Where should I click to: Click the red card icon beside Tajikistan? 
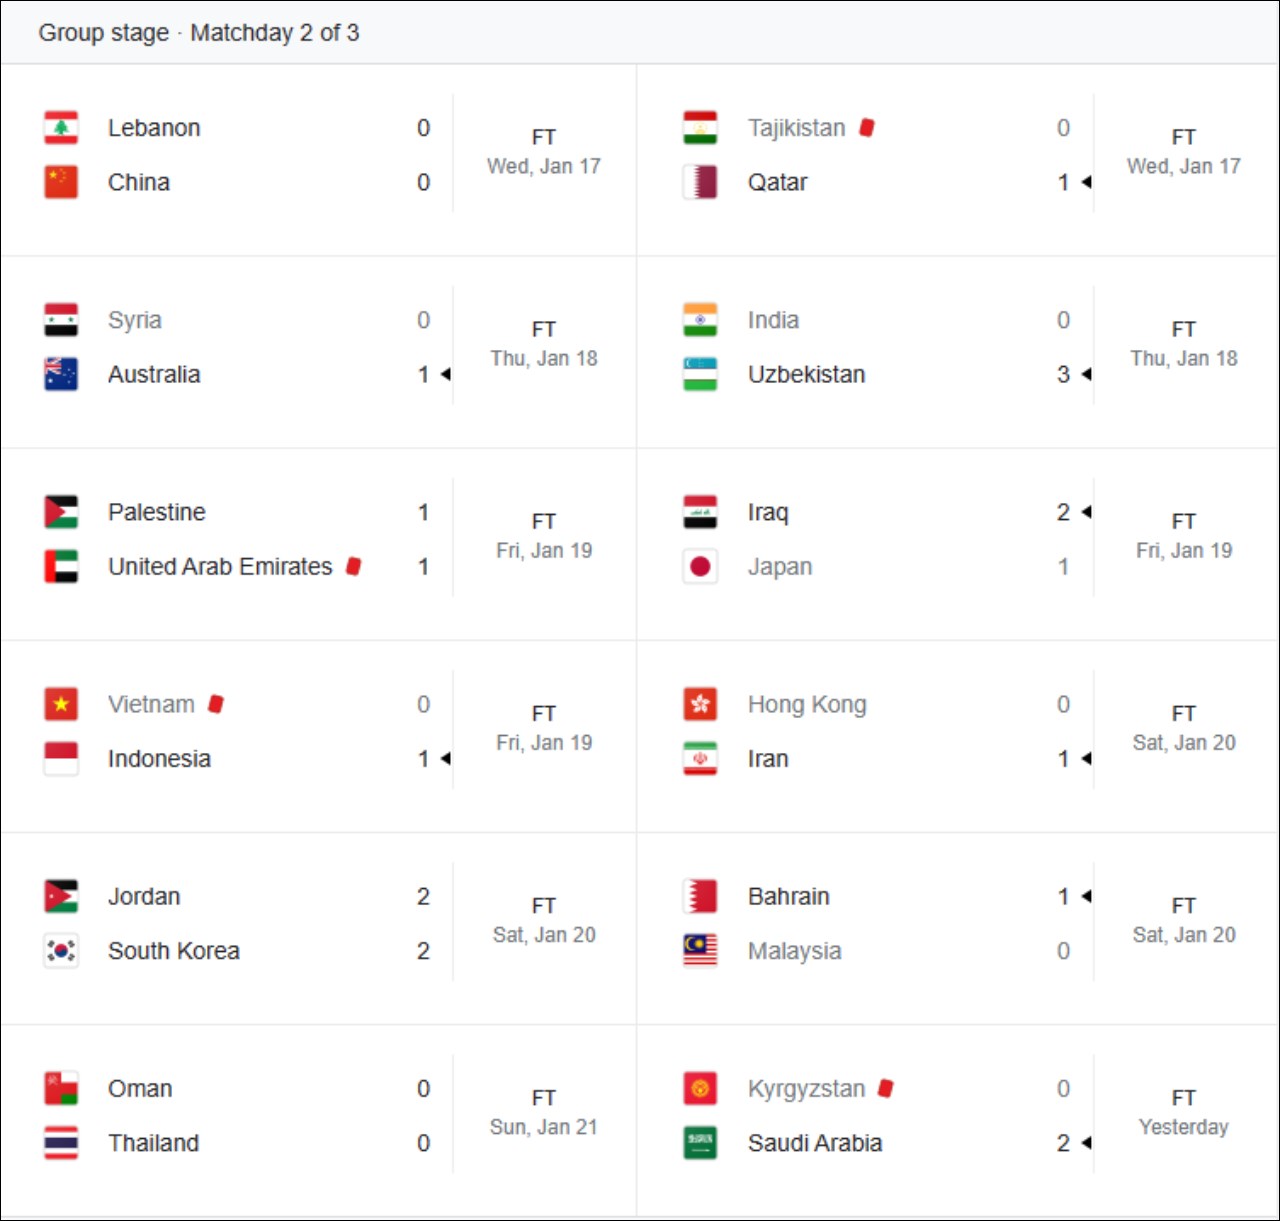866,127
